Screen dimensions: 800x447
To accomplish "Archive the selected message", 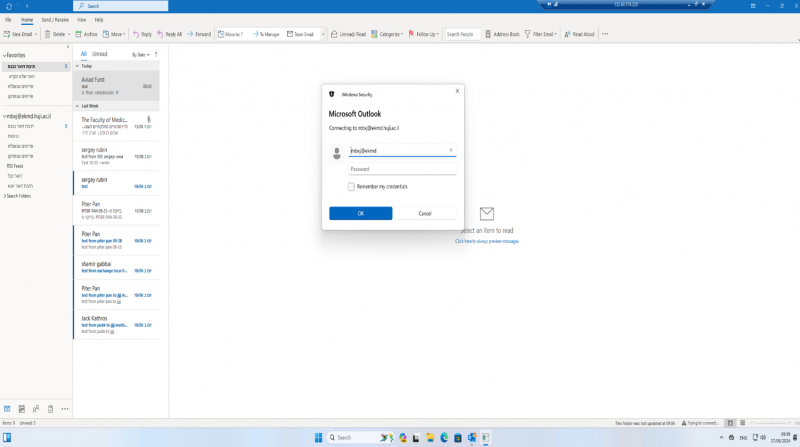I will coord(86,34).
